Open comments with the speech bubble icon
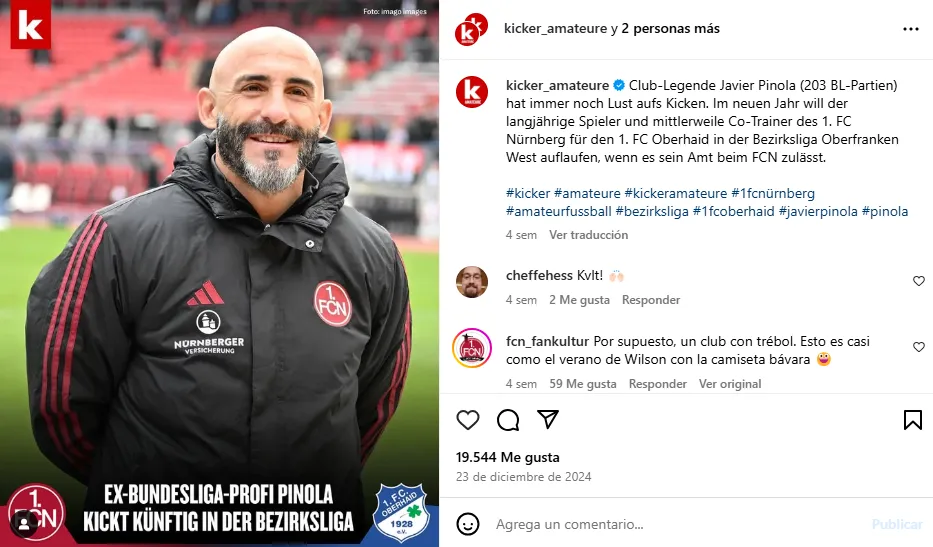 click(508, 420)
